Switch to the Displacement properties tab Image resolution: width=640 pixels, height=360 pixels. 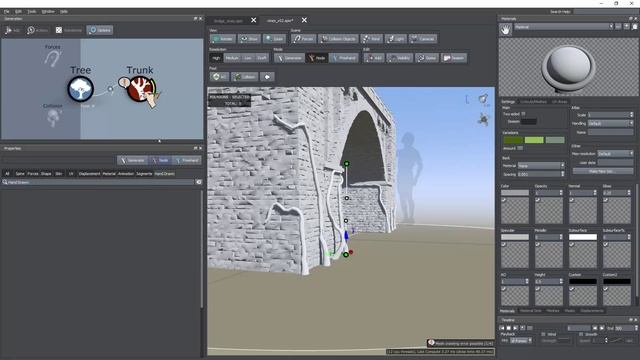[x=89, y=174]
